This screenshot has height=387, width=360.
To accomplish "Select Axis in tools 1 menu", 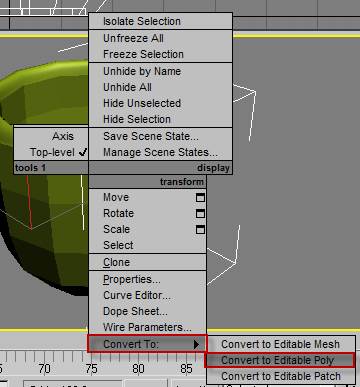I will click(63, 136).
